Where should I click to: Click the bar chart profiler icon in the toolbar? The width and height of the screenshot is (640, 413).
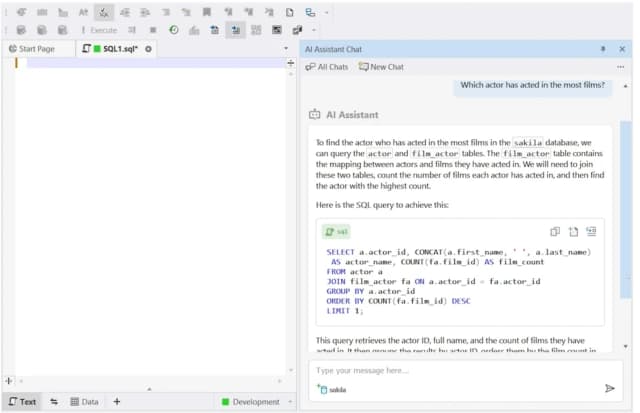tap(194, 30)
